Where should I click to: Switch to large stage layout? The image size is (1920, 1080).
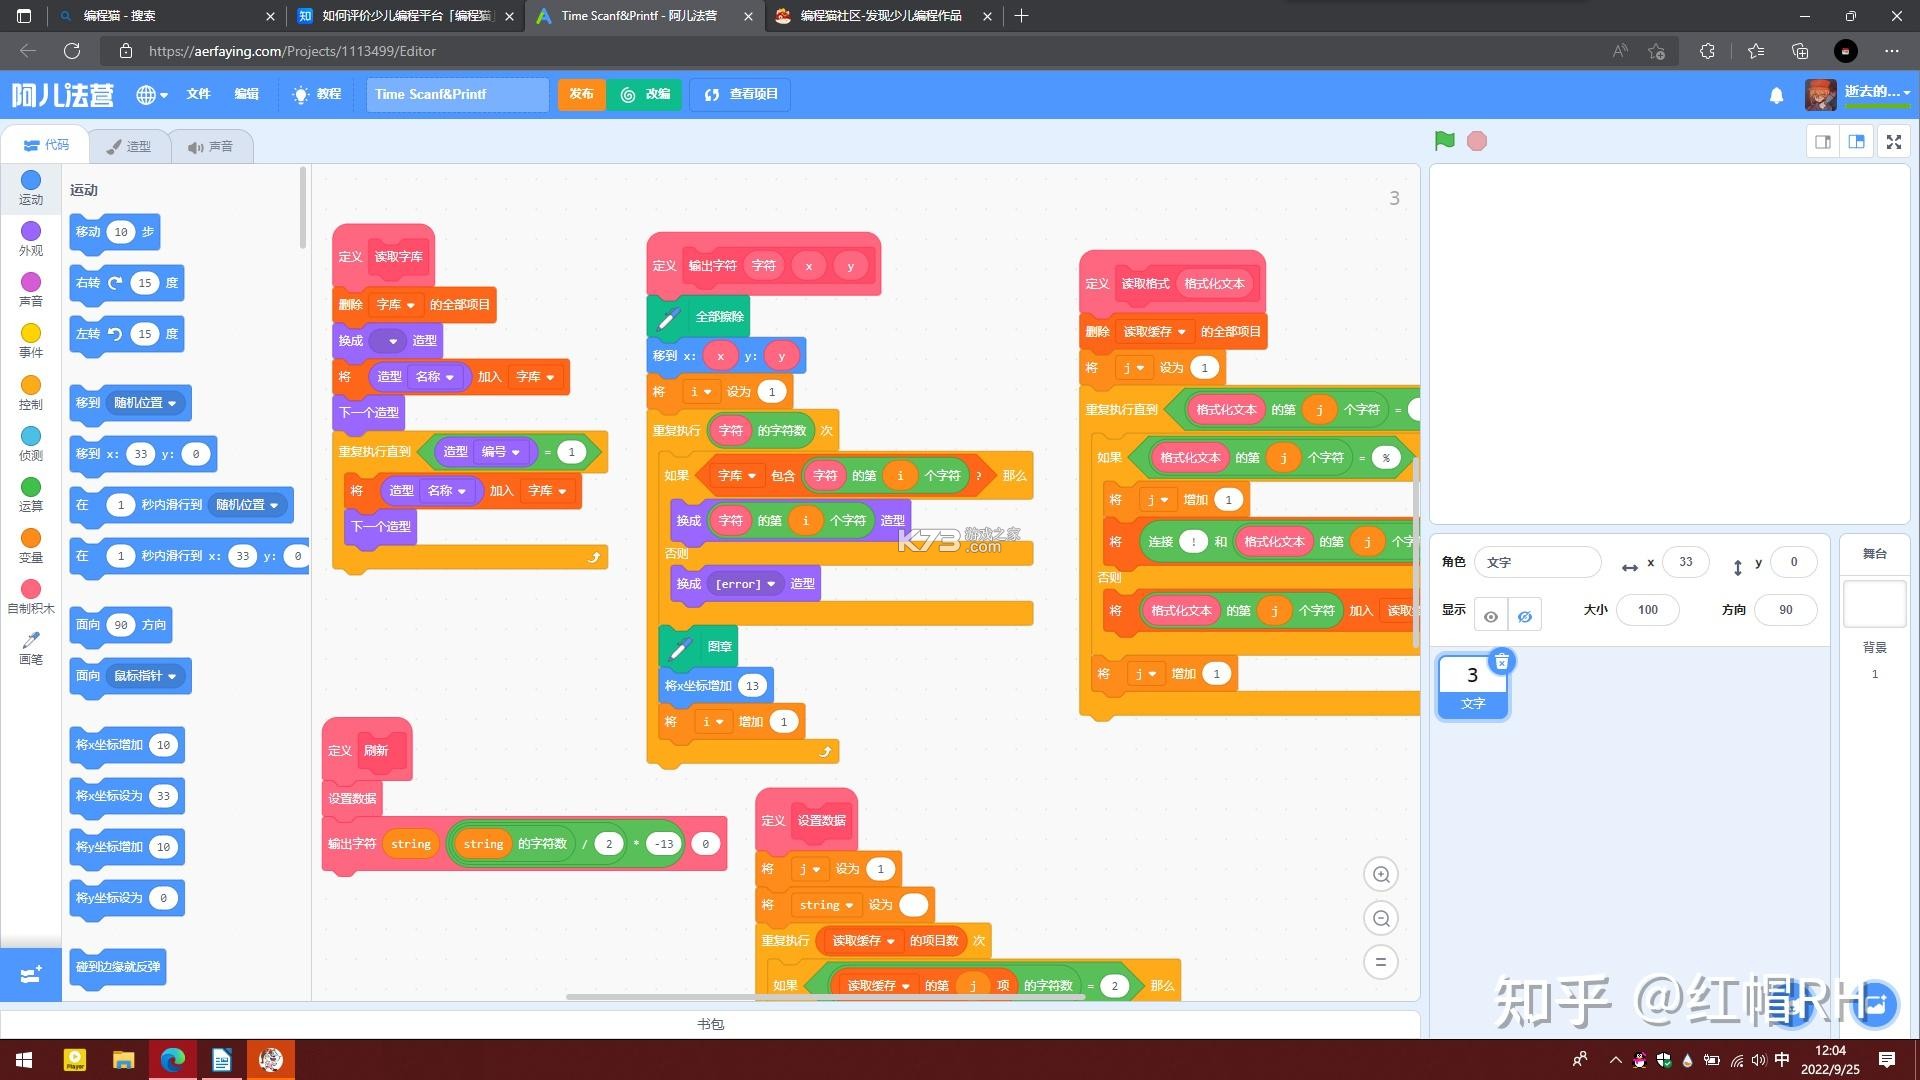(x=1857, y=142)
